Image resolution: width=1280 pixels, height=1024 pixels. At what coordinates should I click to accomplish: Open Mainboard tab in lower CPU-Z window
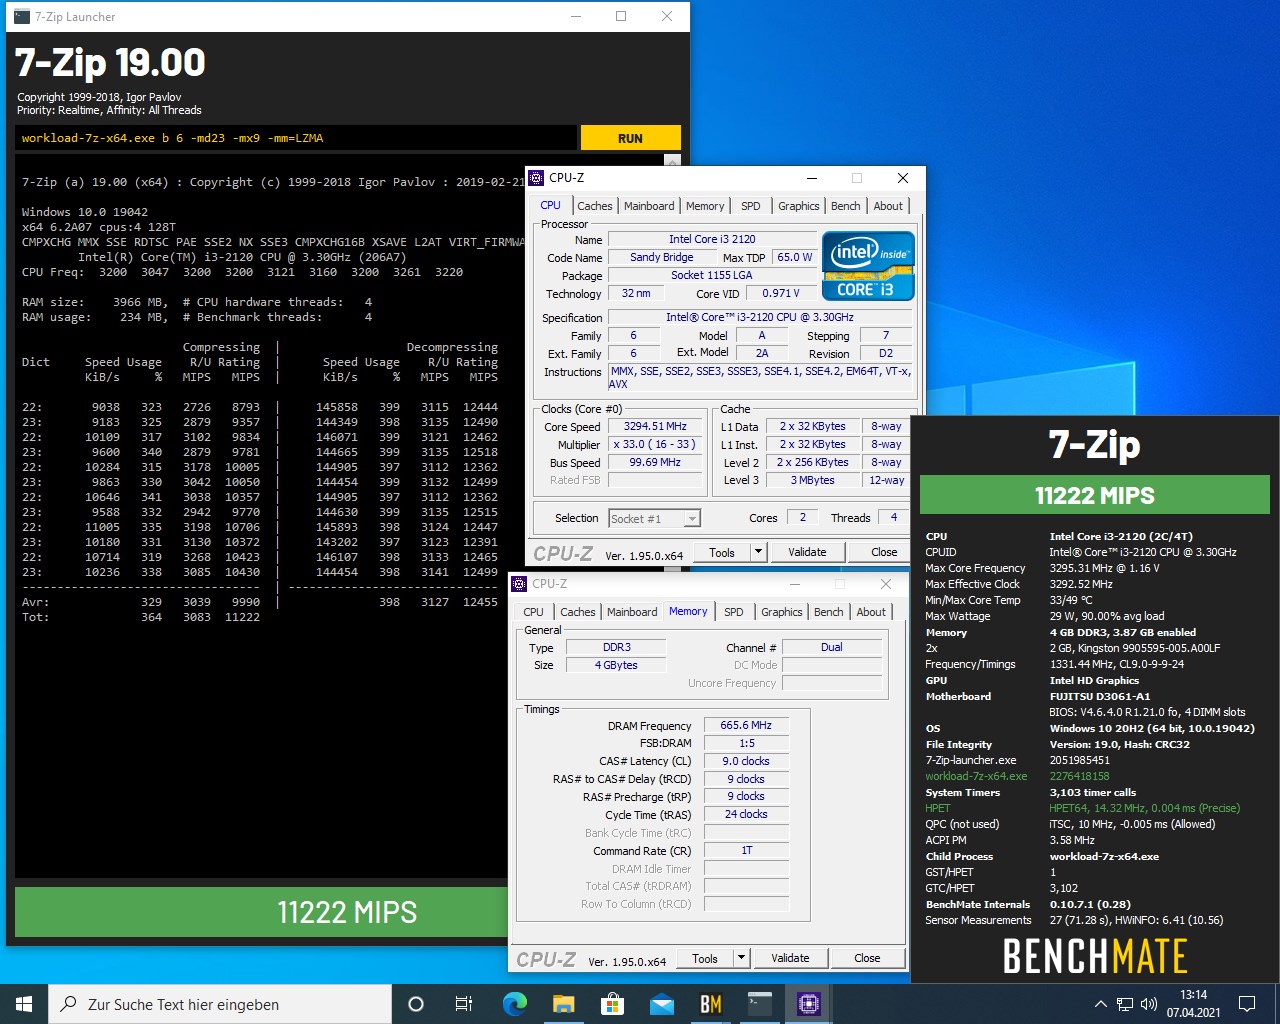pyautogui.click(x=632, y=612)
